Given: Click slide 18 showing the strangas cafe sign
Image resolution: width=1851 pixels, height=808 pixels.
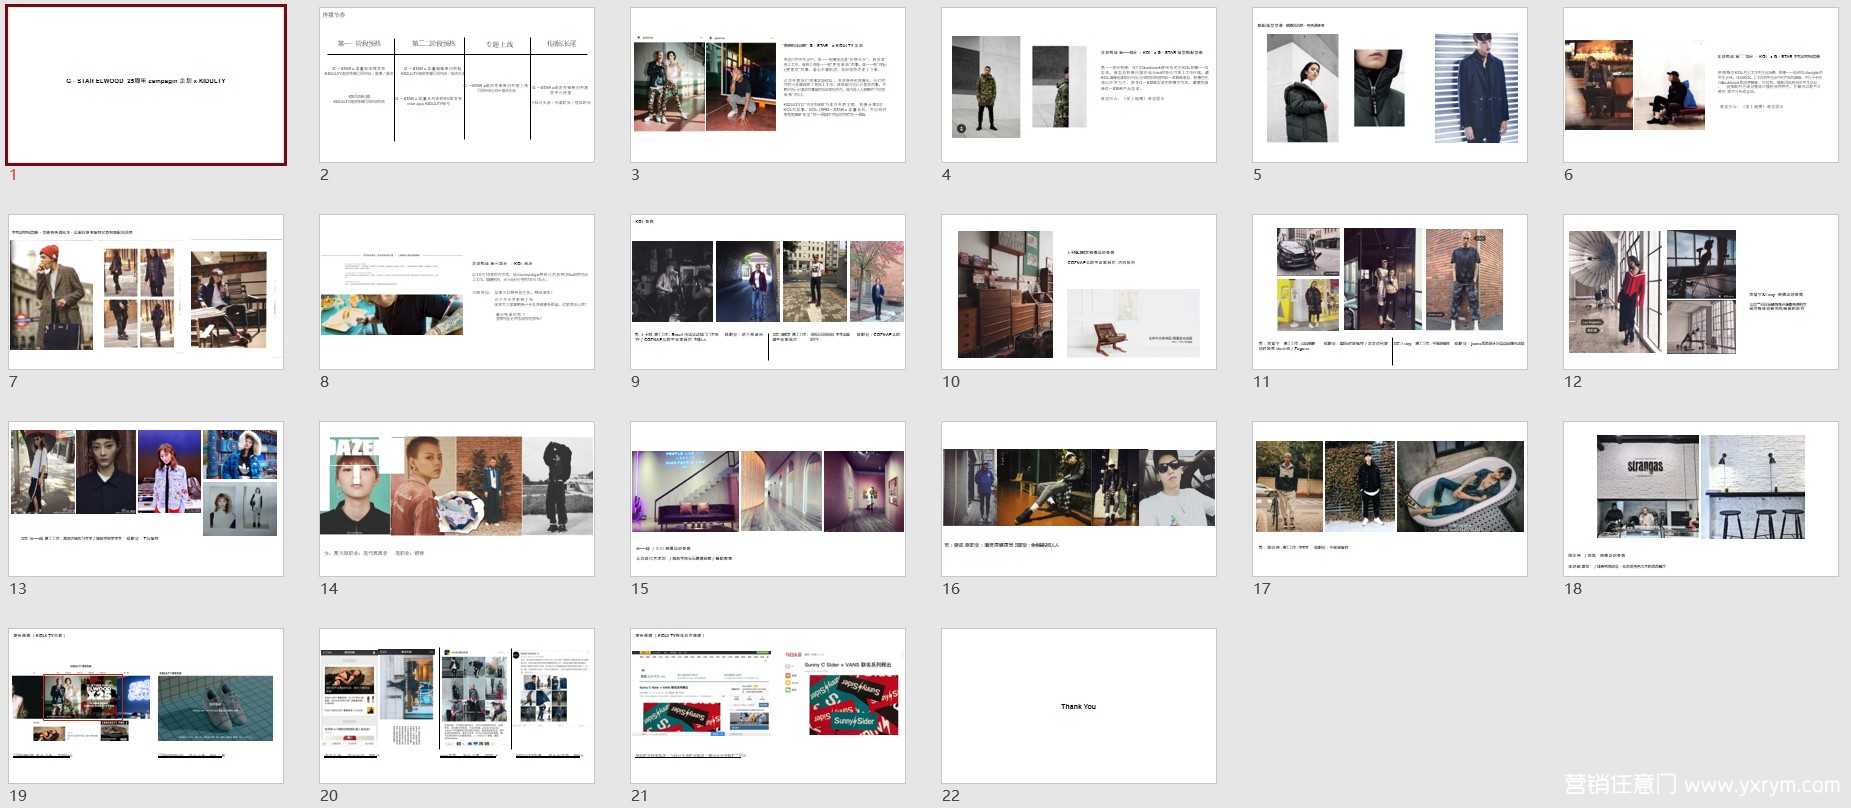Looking at the screenshot, I should [x=1701, y=499].
